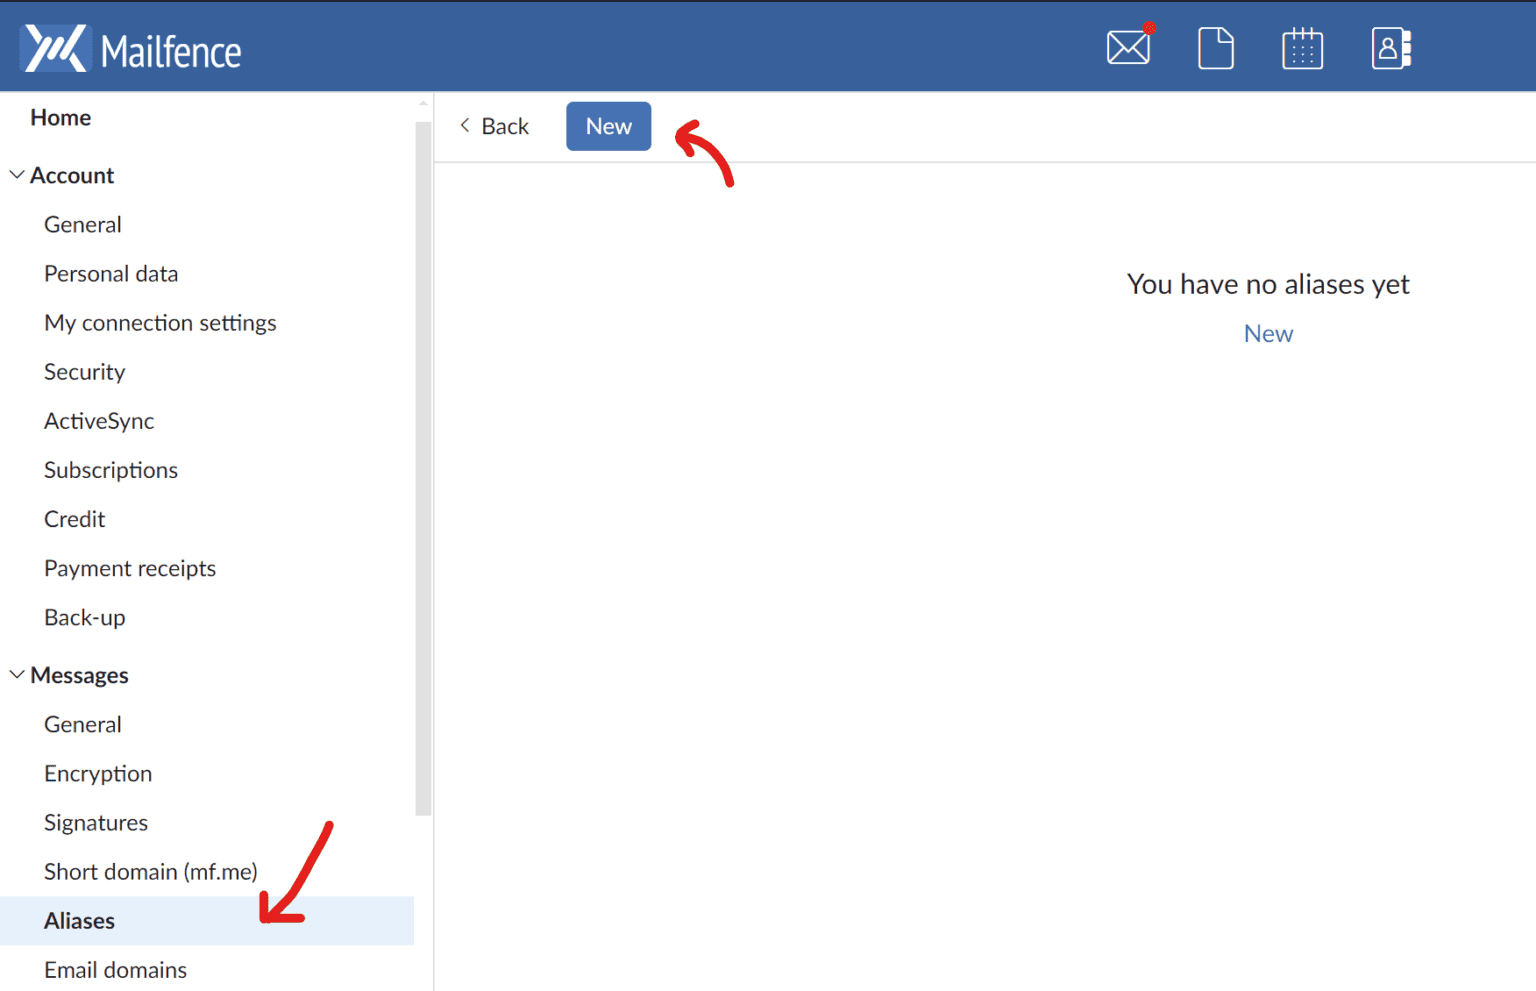Click the back chevron beside Back
This screenshot has width=1536, height=991.
[464, 125]
